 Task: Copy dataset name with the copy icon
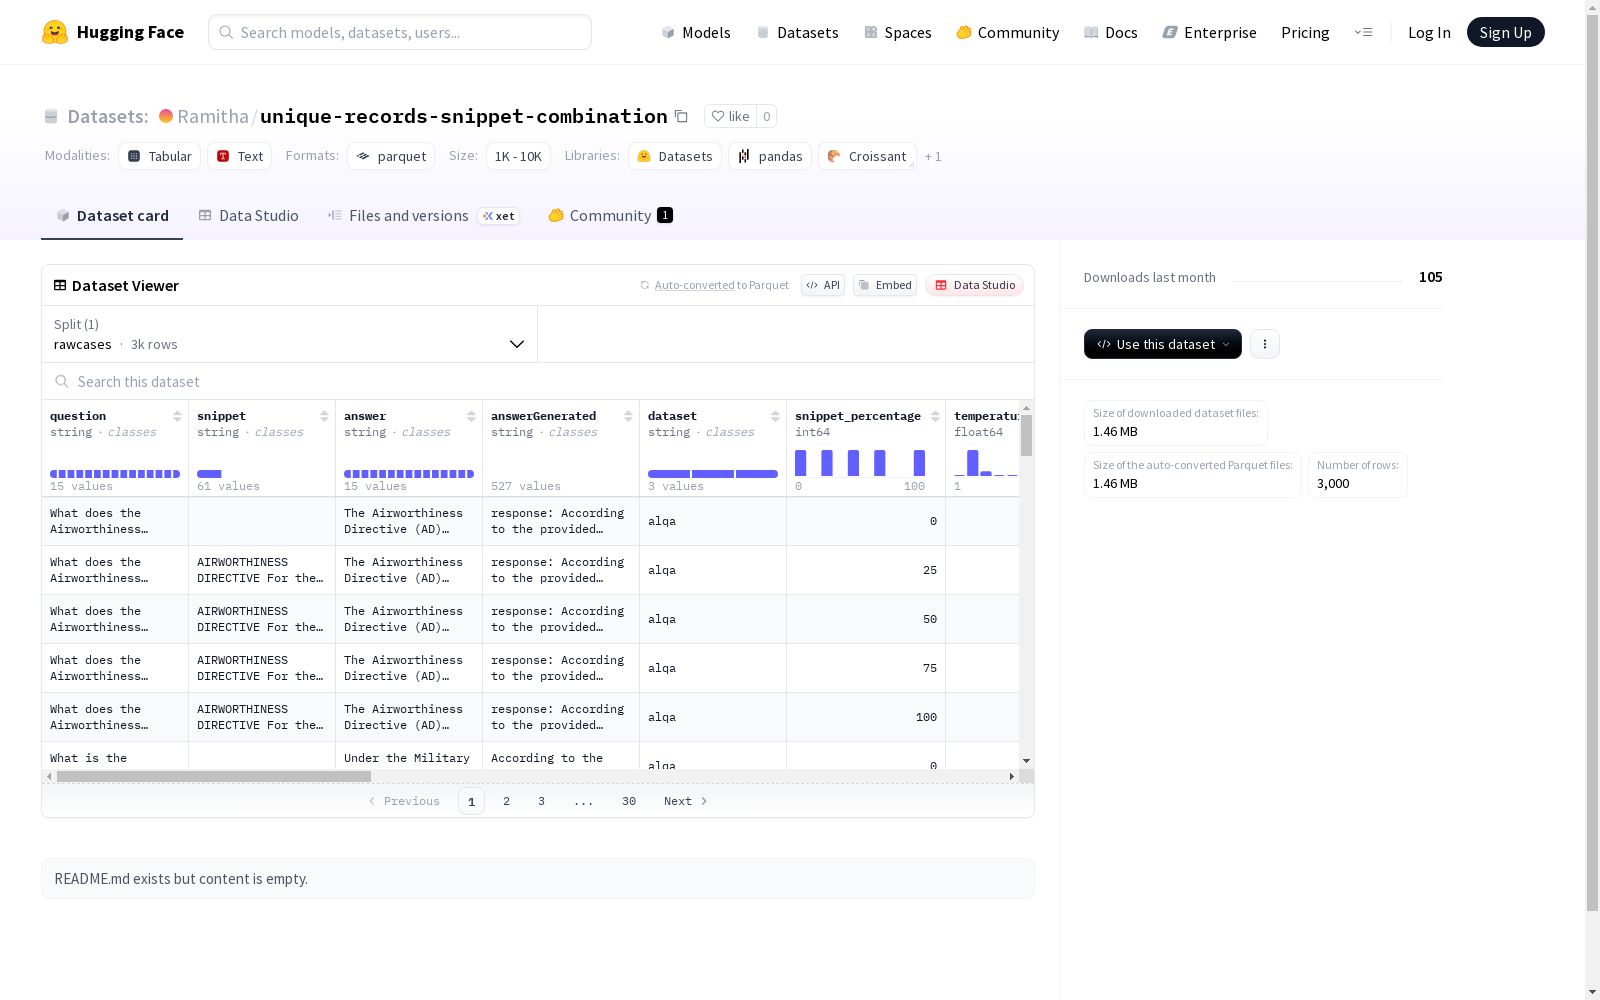point(681,116)
